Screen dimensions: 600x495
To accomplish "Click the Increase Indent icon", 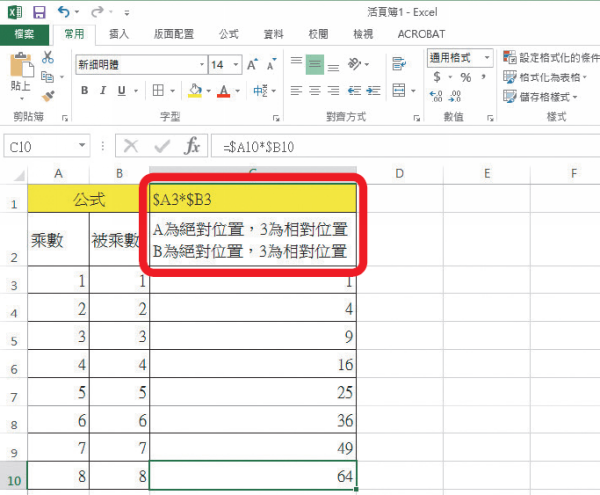I will 373,91.
